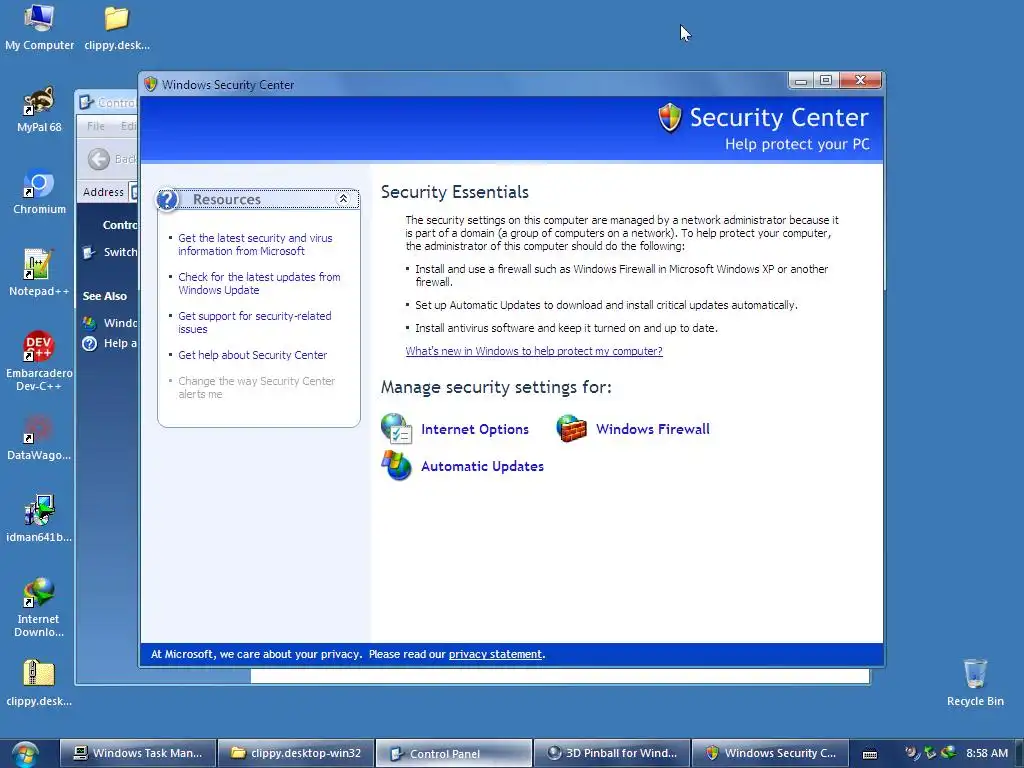
Task: Open Internet Options security settings icon
Action: coord(396,429)
